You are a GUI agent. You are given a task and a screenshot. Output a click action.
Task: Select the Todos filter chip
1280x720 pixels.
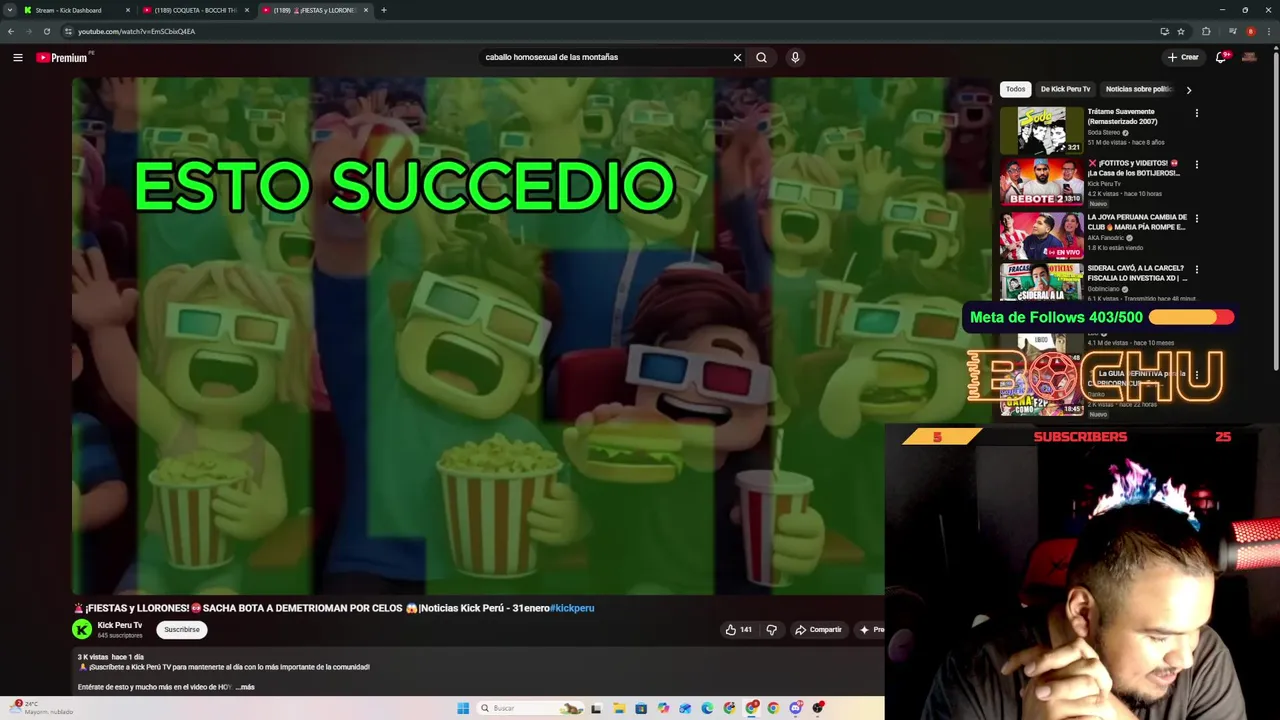[x=1015, y=89]
